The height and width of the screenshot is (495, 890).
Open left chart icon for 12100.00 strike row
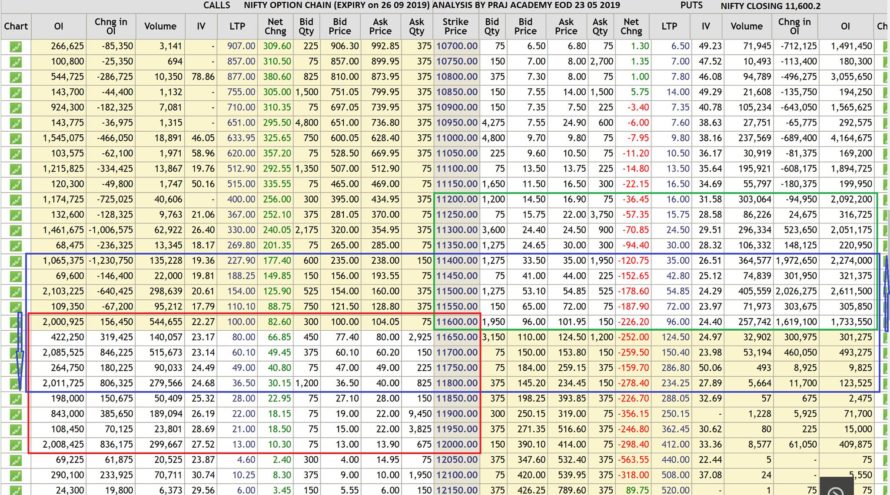[x=15, y=476]
